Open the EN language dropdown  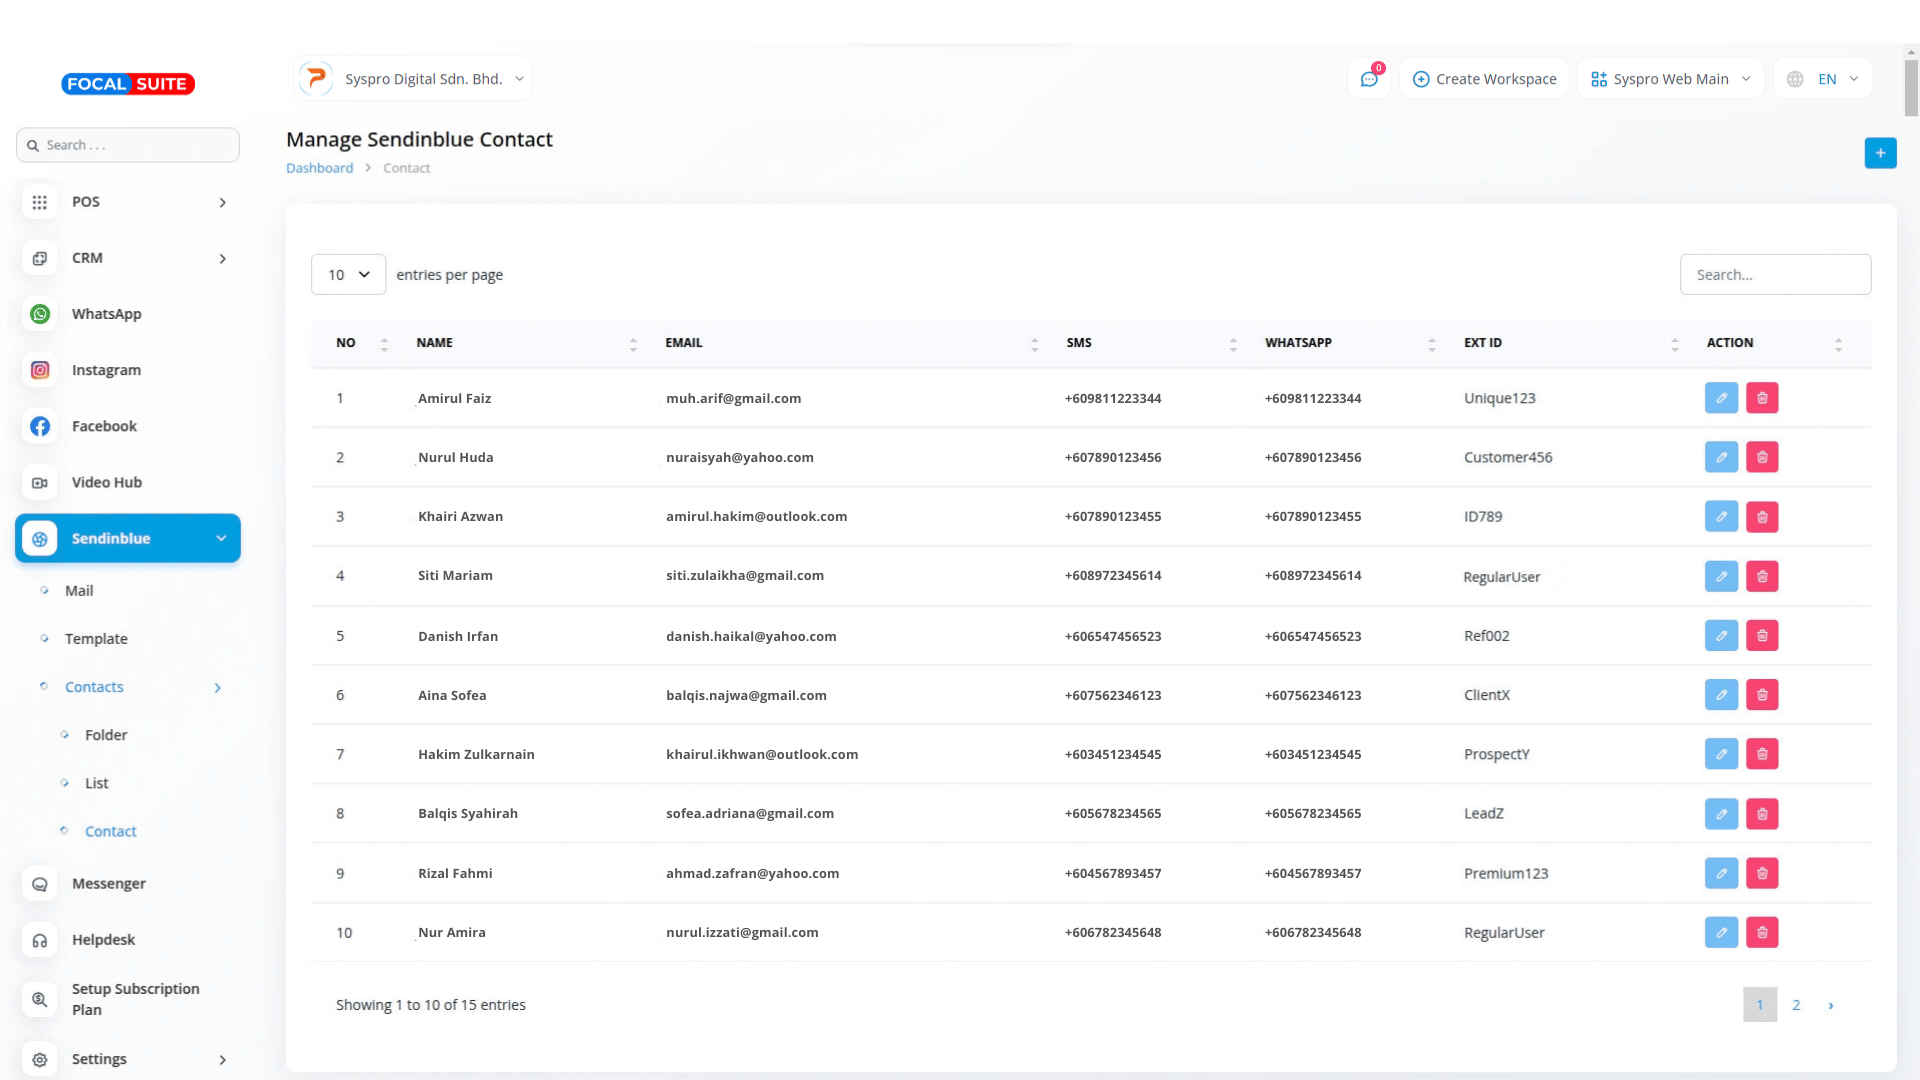click(x=1824, y=79)
